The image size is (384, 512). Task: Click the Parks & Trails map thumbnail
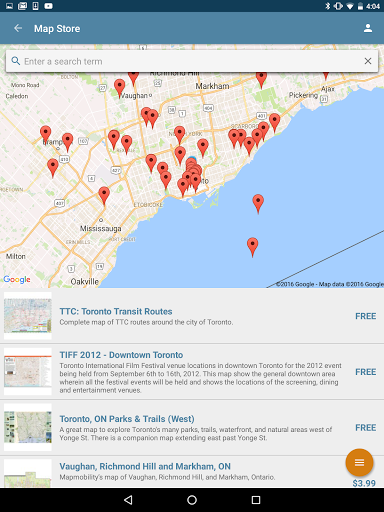(x=28, y=427)
